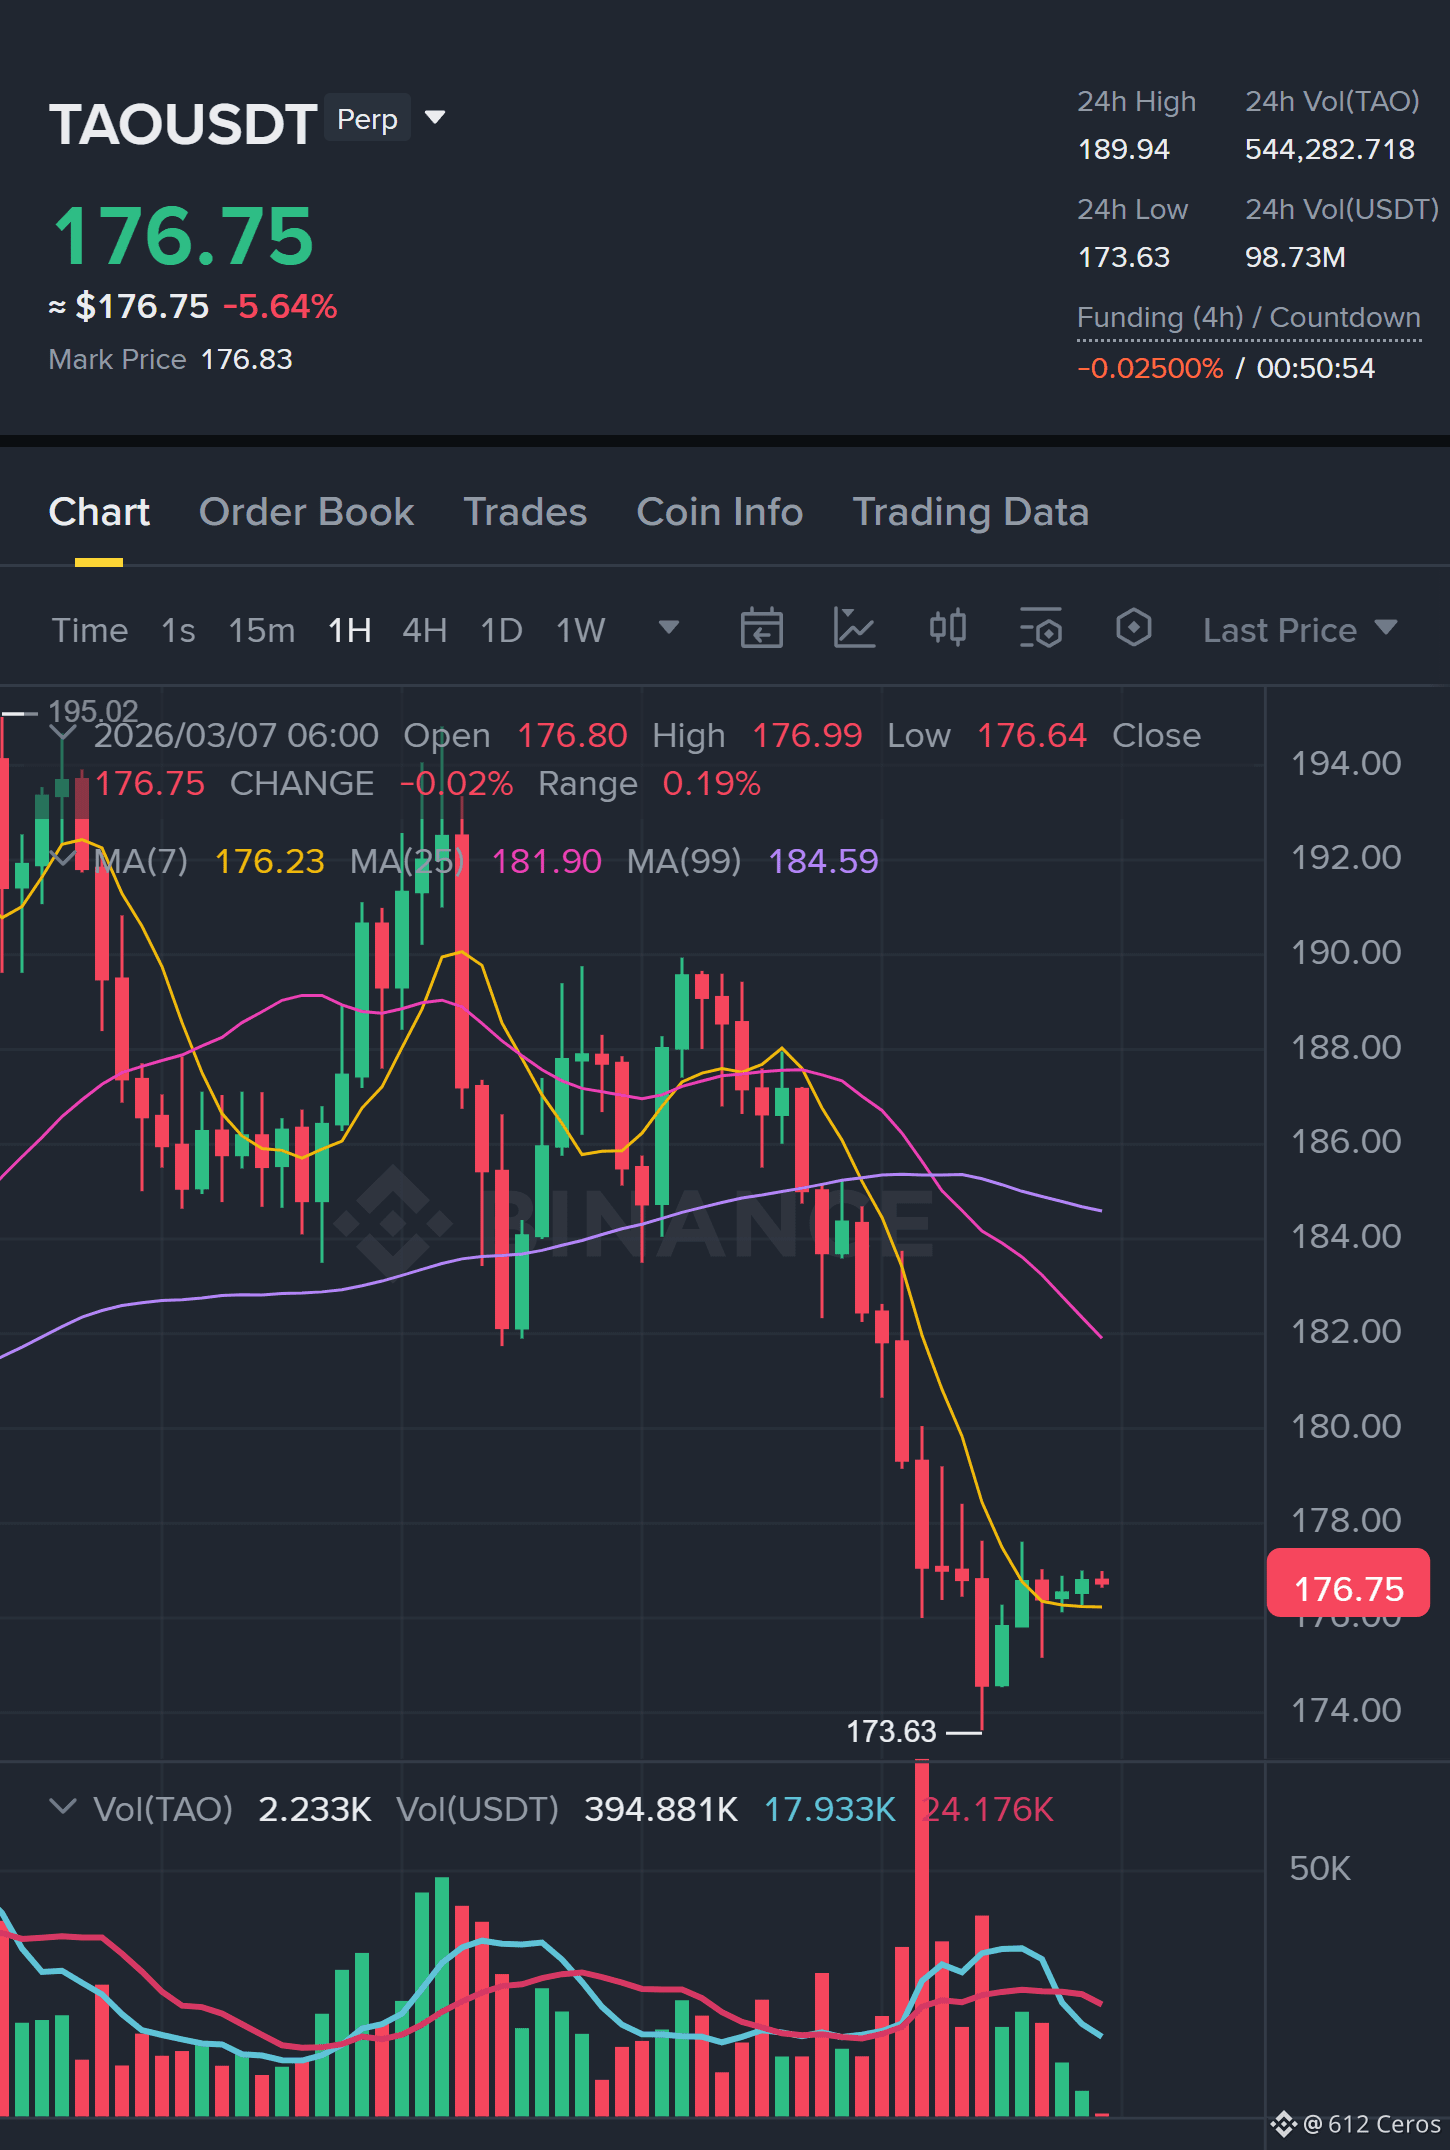Screen dimensions: 1450x2150
Task: Select the candlestick chart type icon
Action: tap(947, 629)
